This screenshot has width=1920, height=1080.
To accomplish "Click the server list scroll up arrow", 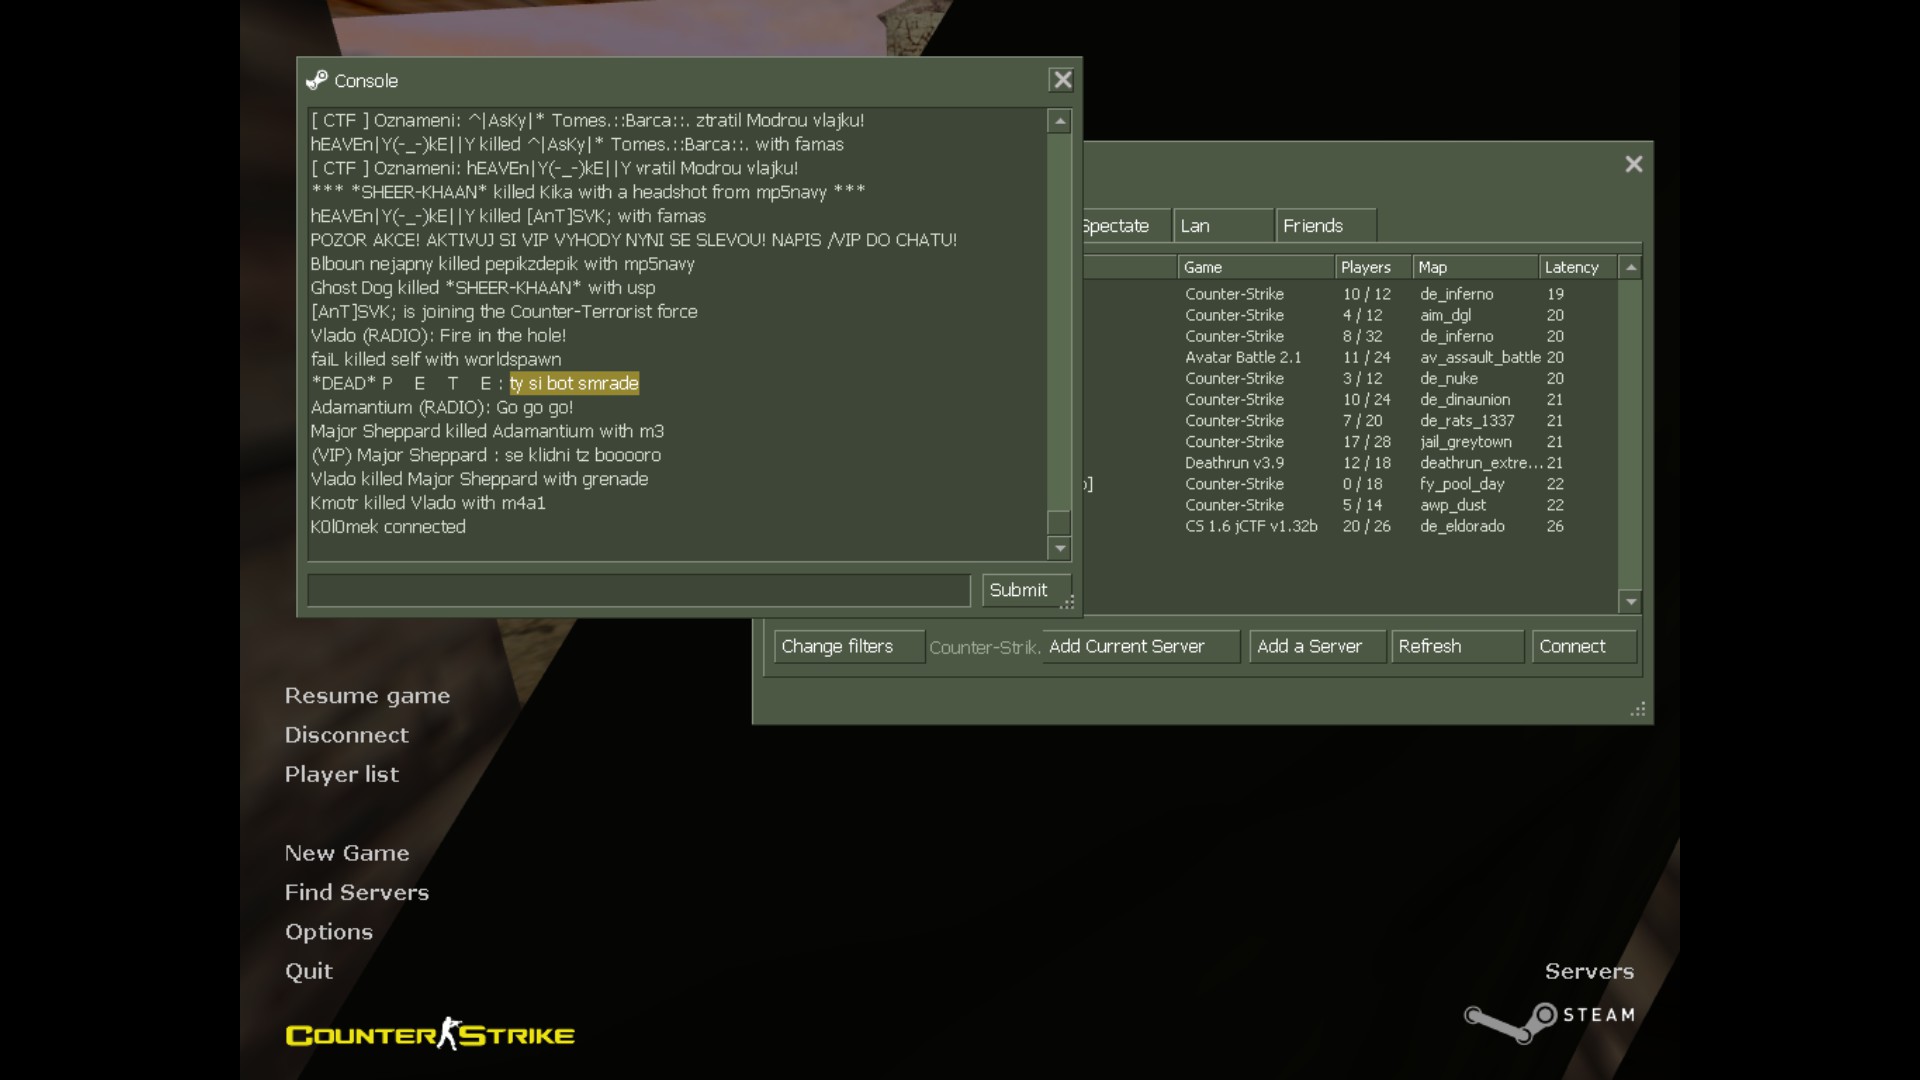I will (1631, 267).
